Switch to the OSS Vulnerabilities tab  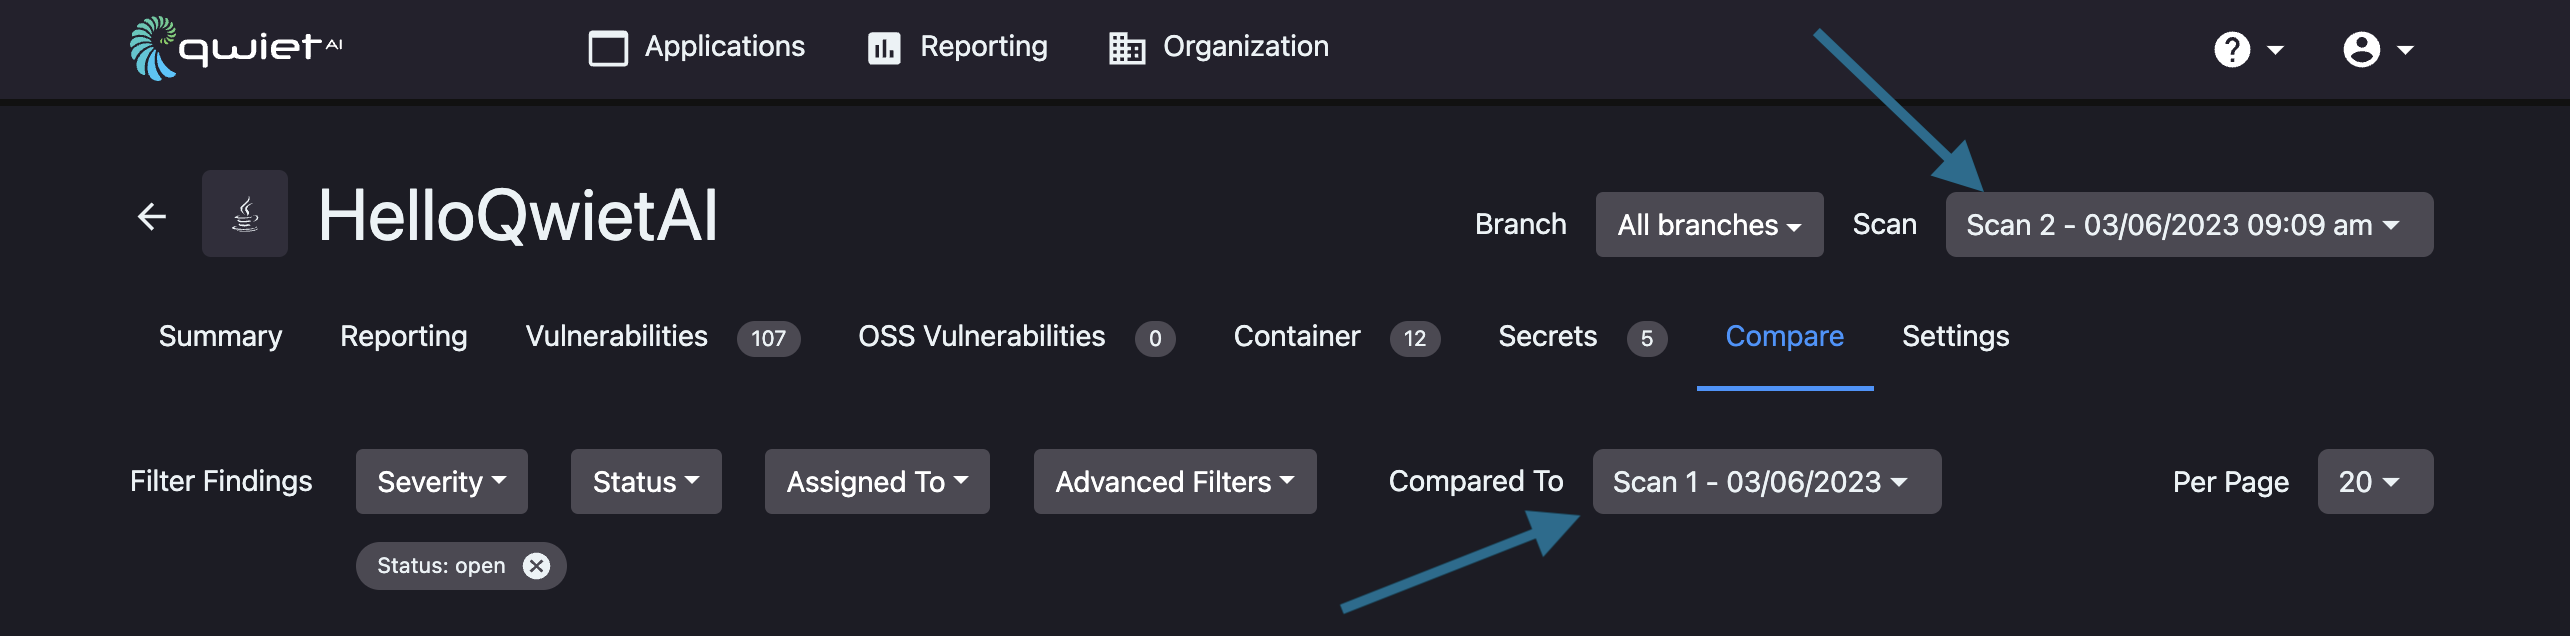(x=982, y=336)
